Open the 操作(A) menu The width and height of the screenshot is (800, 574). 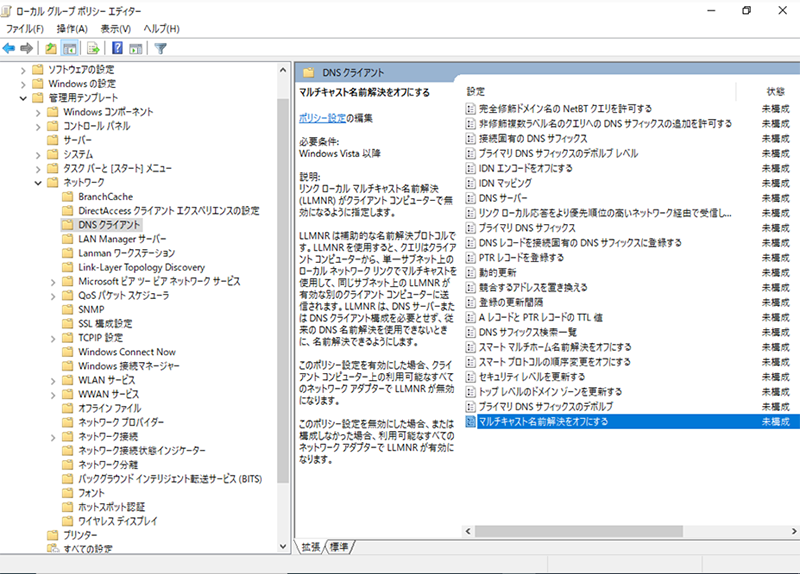[x=72, y=29]
